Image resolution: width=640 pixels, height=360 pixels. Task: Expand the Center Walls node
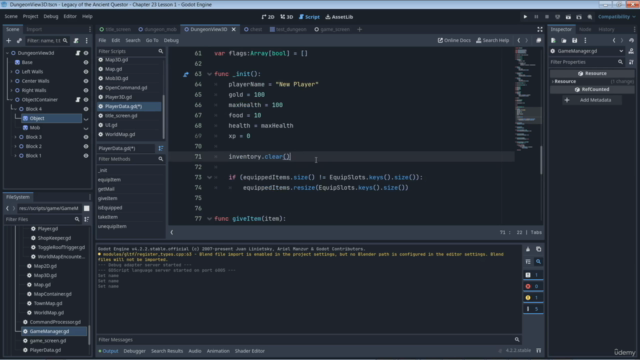tap(11, 81)
